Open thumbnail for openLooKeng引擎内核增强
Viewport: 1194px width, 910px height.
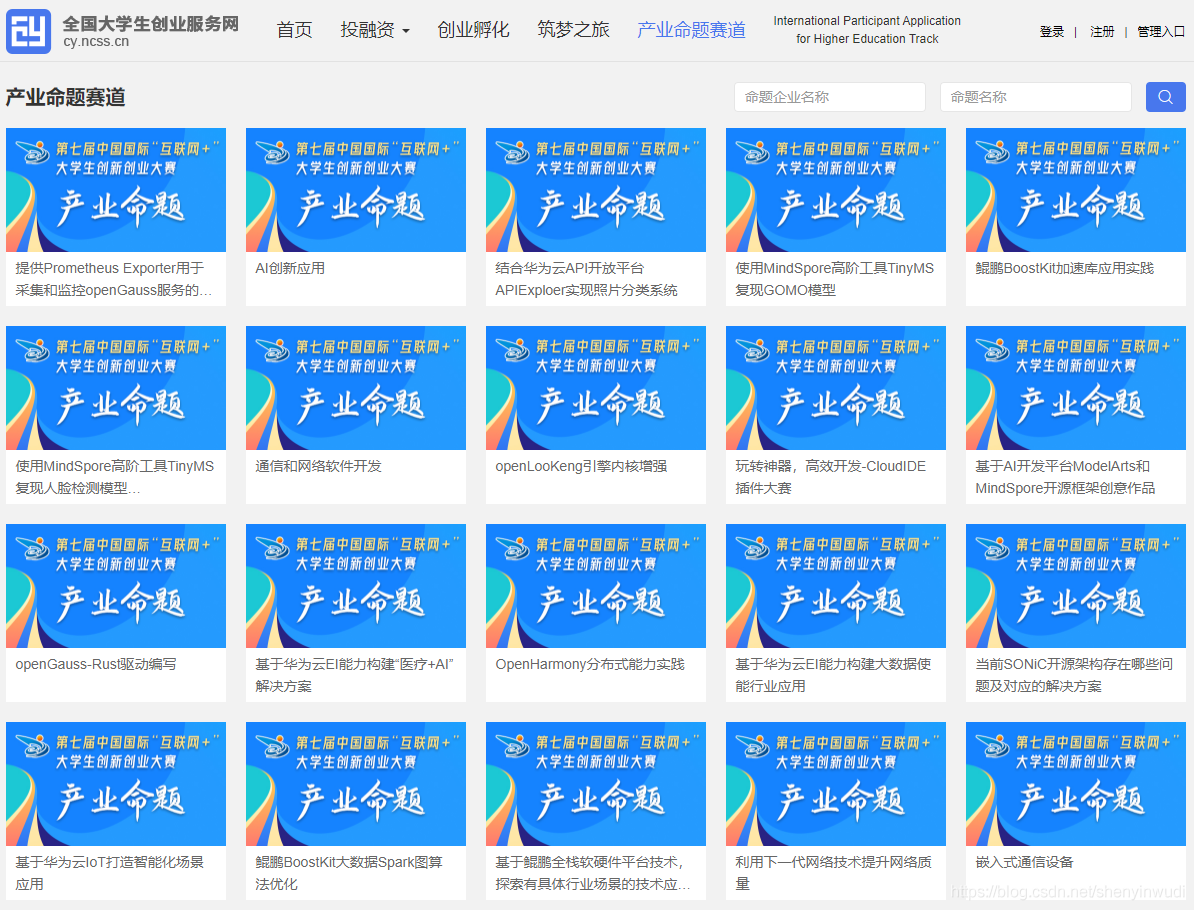point(595,388)
